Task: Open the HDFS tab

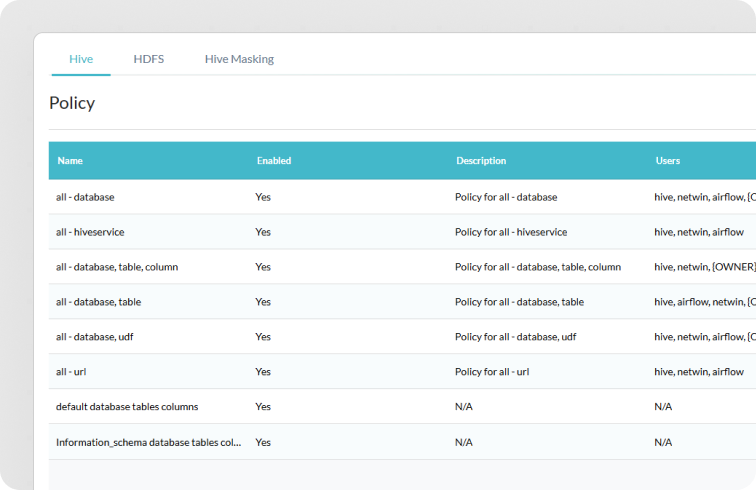Action: click(x=149, y=59)
